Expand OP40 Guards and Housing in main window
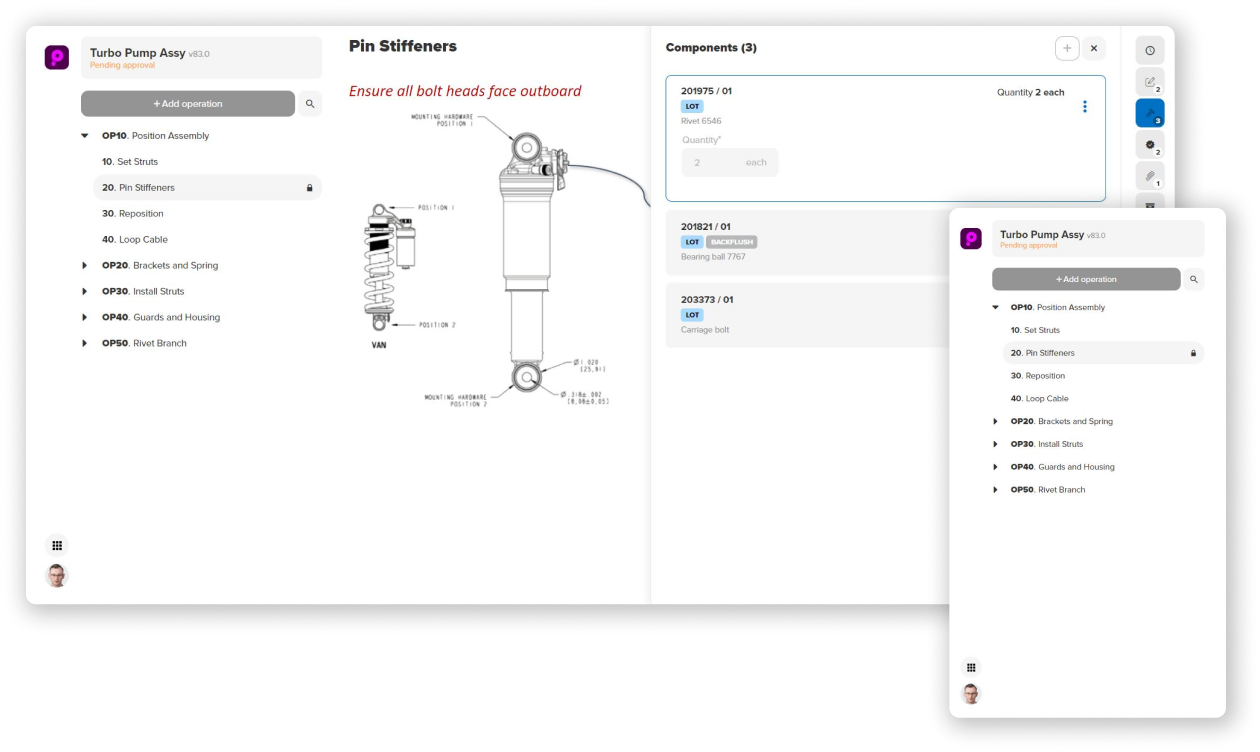Image resolution: width=1260 pixels, height=752 pixels. coord(85,318)
